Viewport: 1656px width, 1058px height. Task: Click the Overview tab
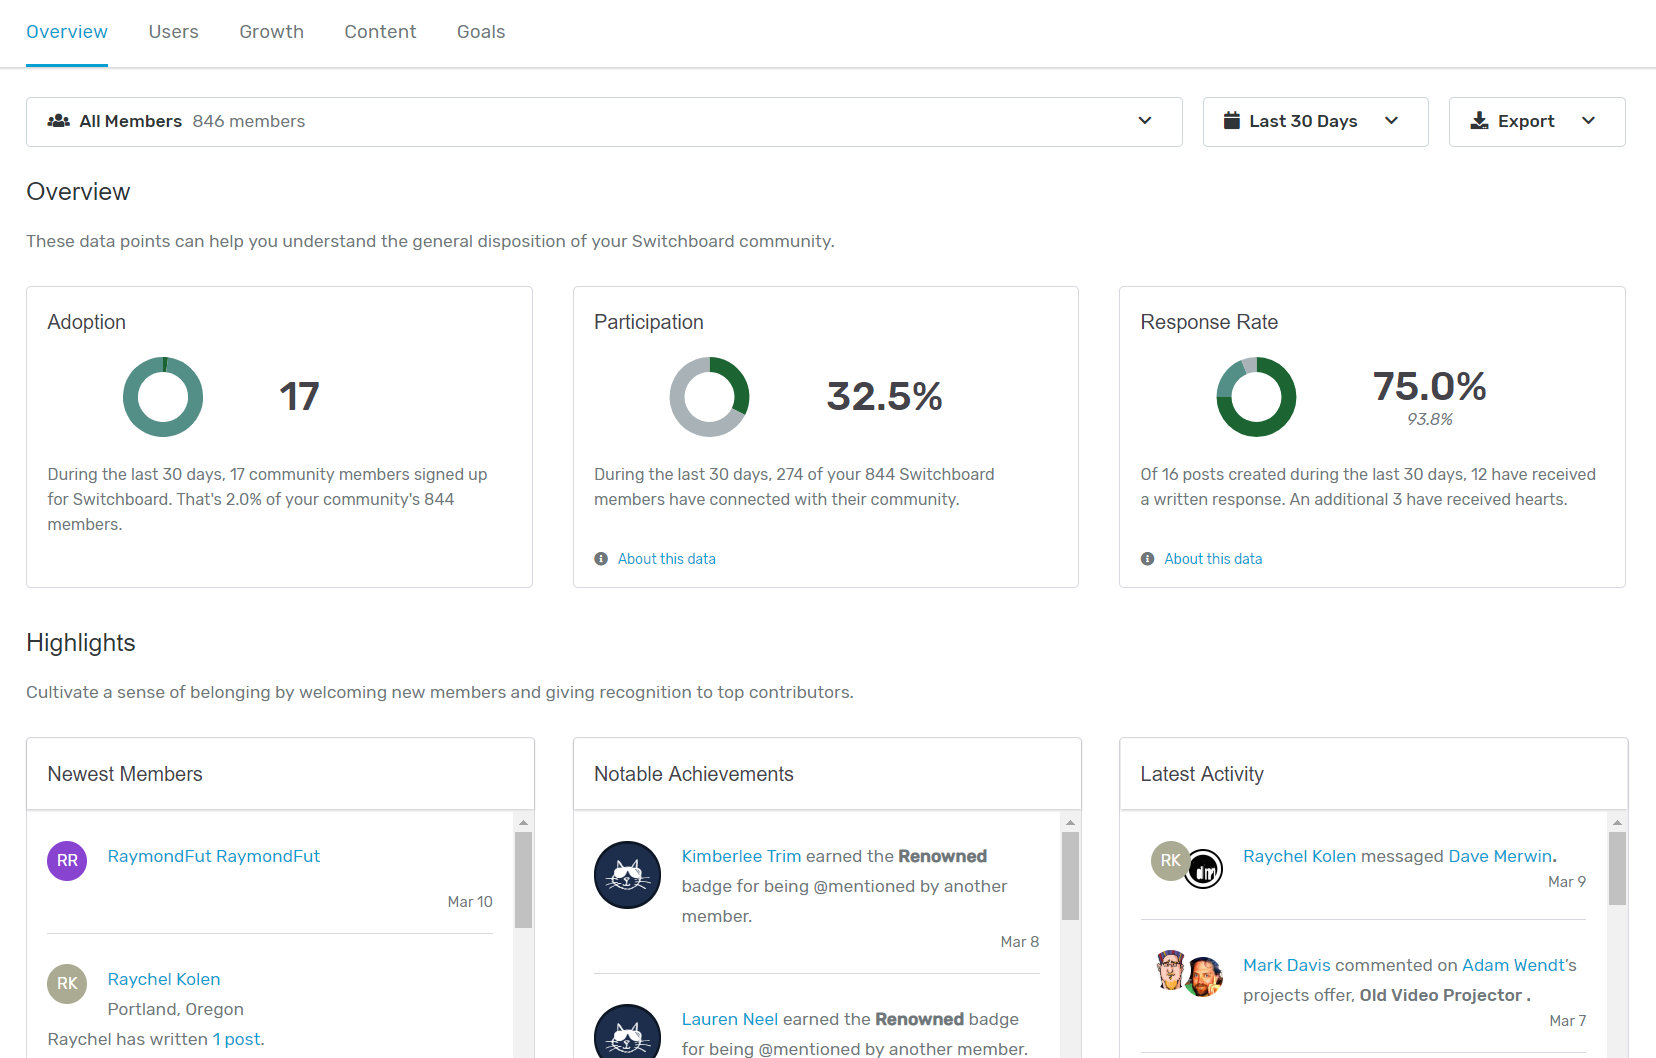(x=67, y=32)
